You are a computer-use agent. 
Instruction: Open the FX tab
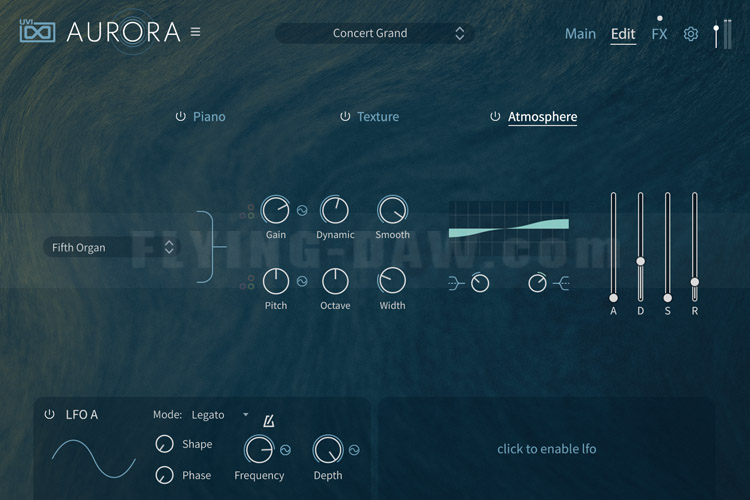point(659,34)
